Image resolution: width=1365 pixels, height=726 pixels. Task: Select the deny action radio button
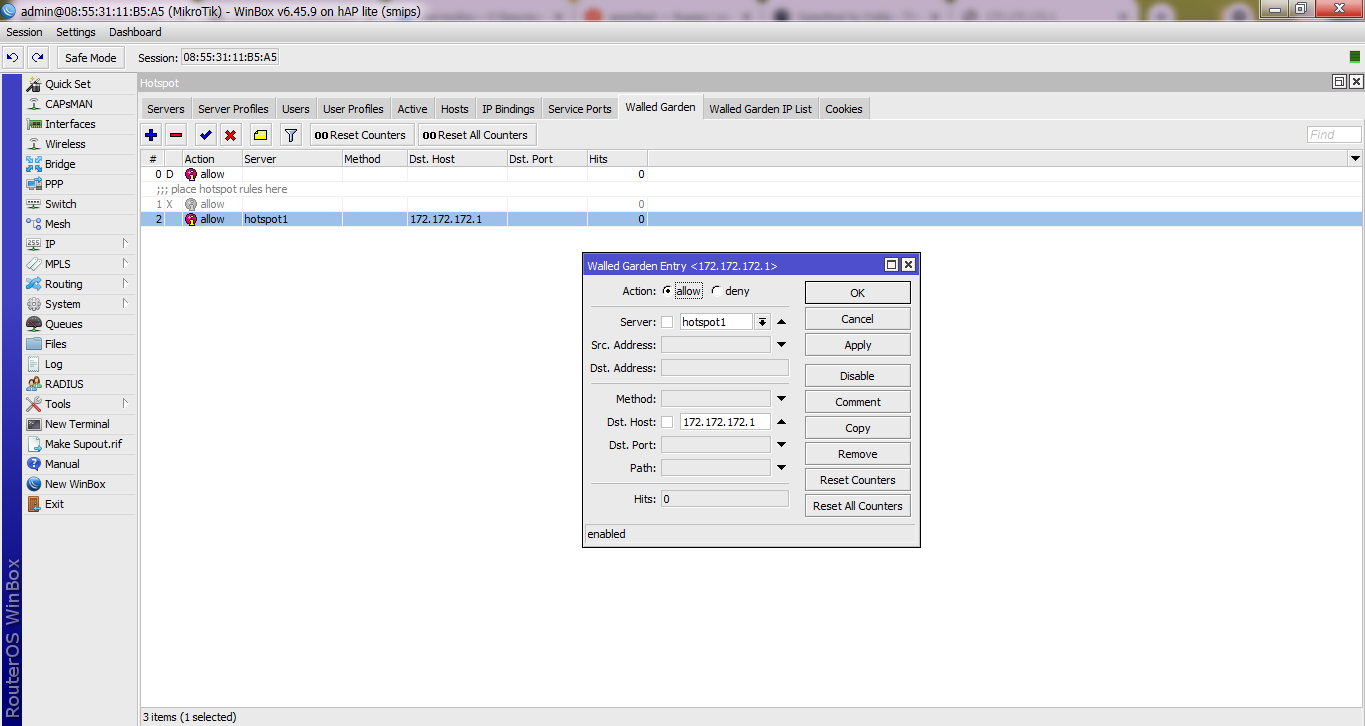pos(716,291)
